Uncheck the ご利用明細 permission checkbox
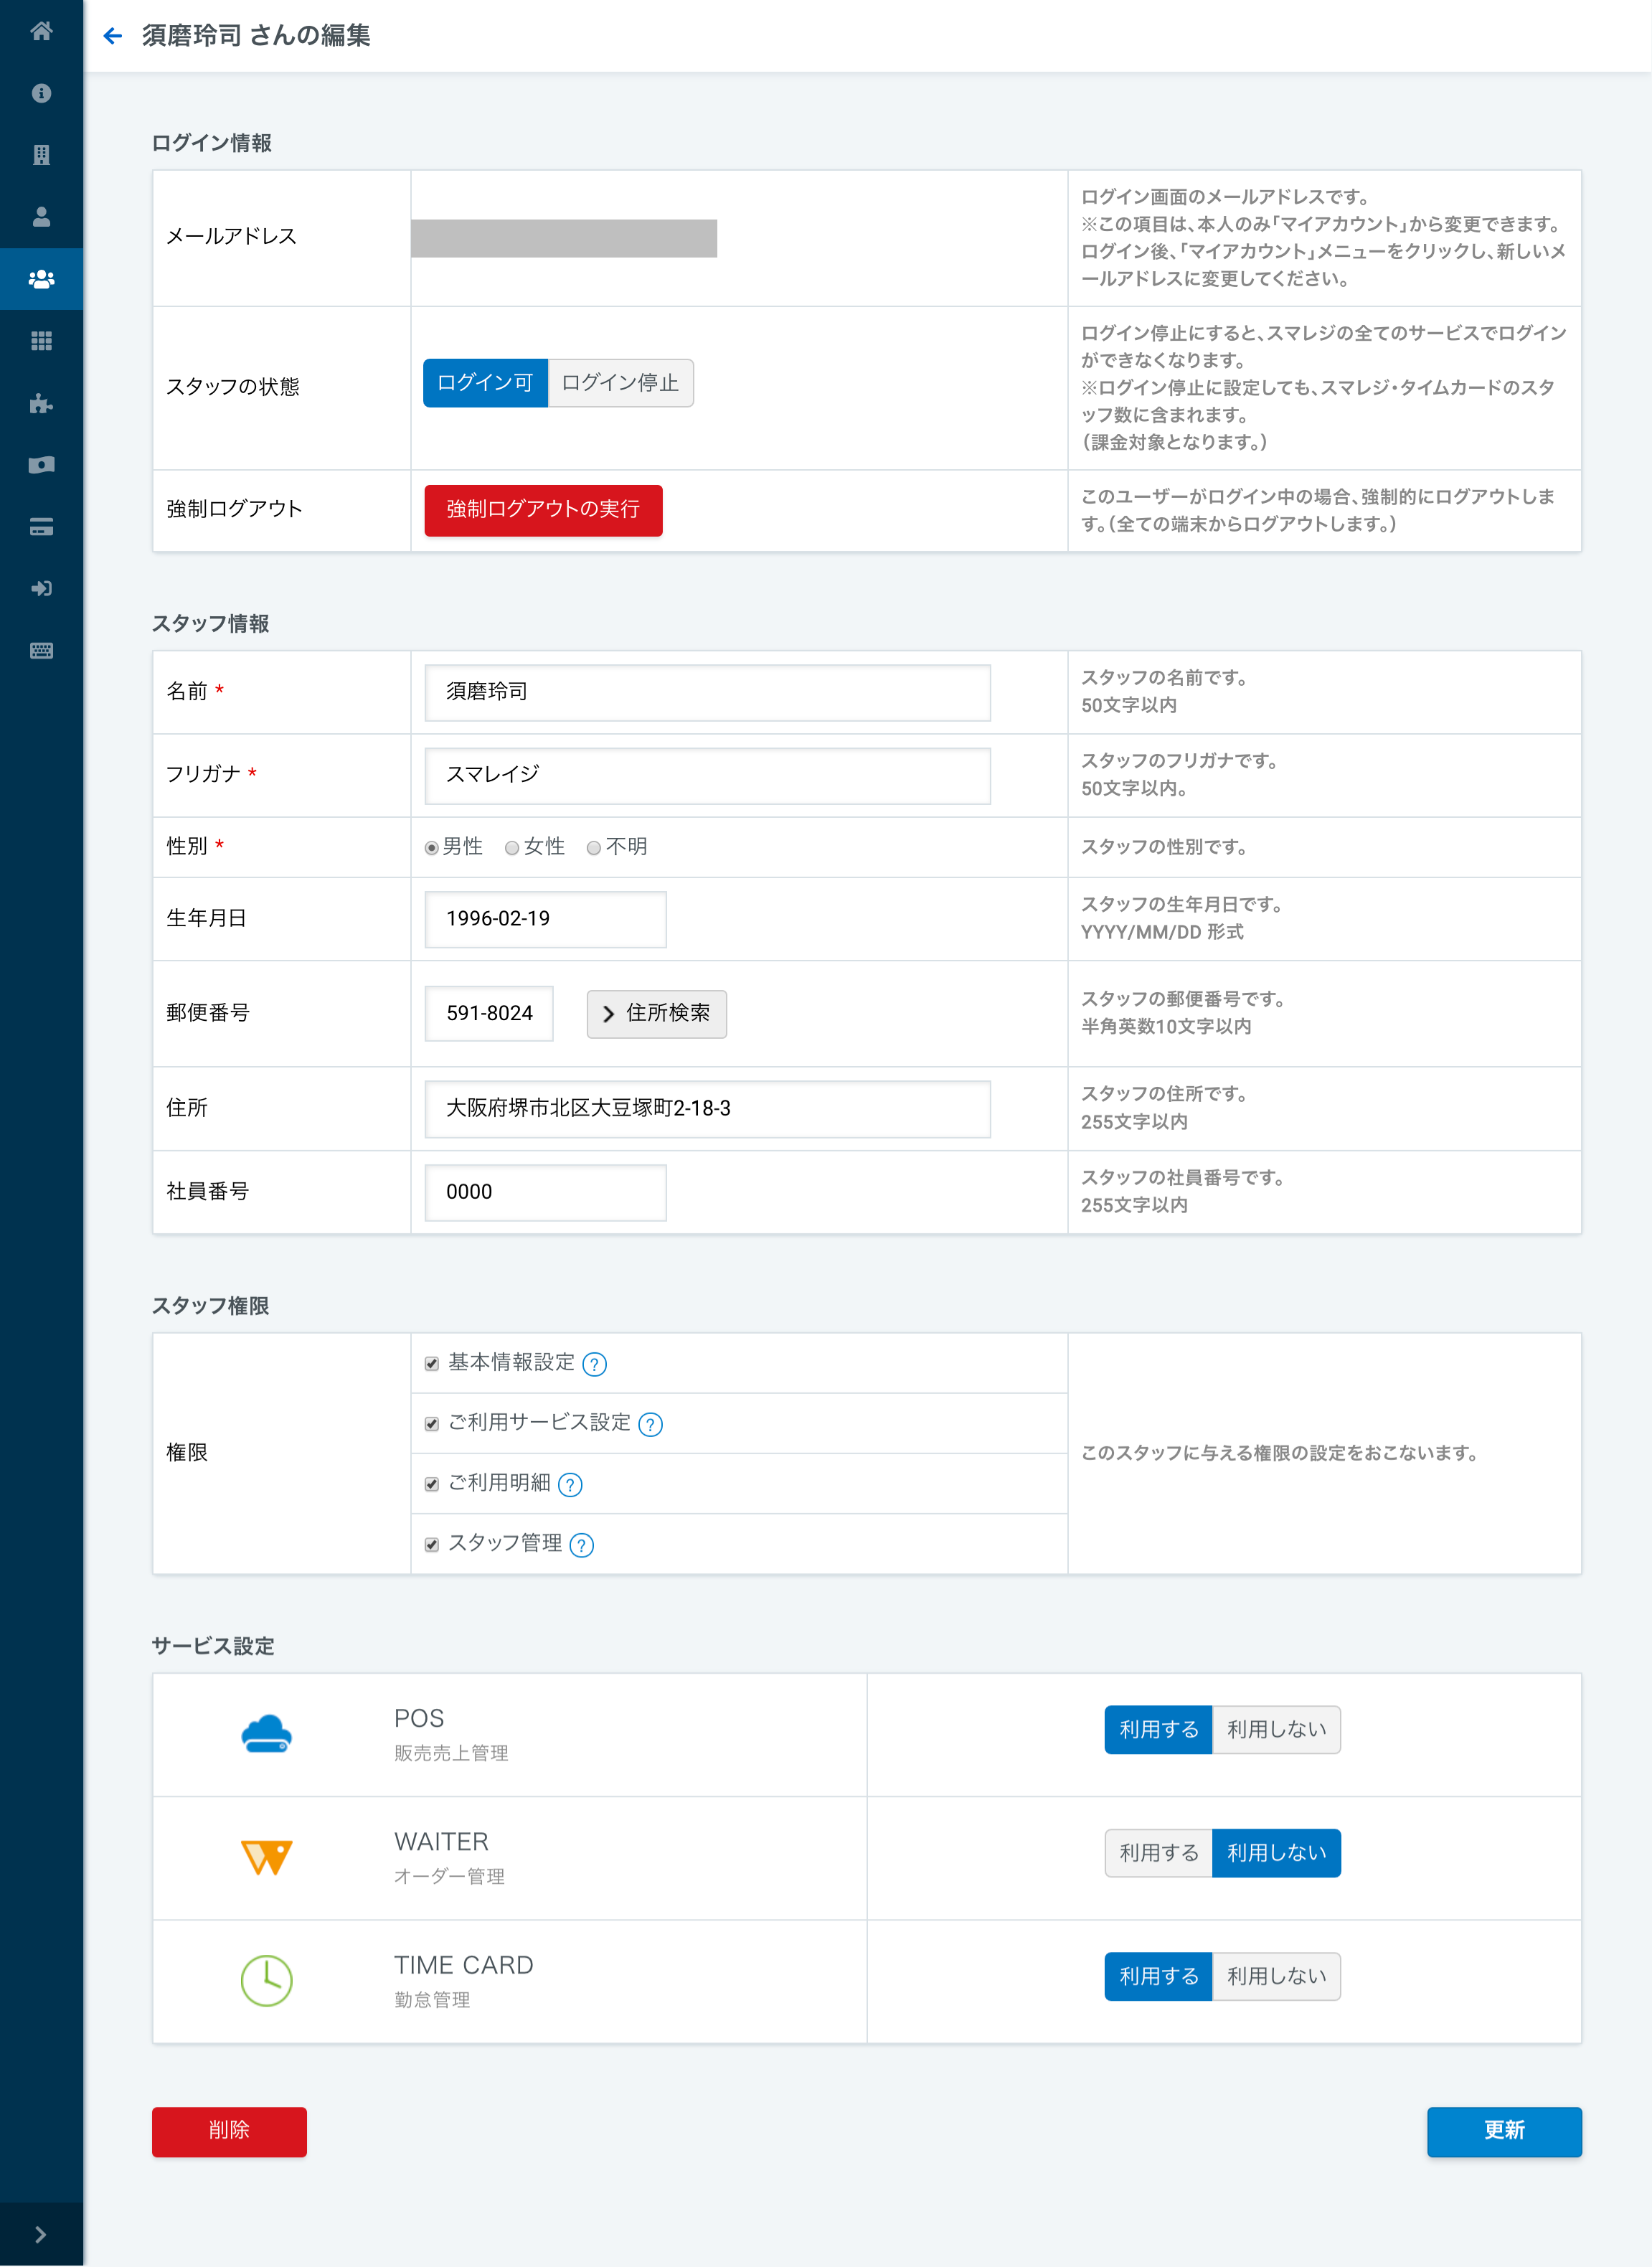Image resolution: width=1652 pixels, height=2267 pixels. click(432, 1484)
